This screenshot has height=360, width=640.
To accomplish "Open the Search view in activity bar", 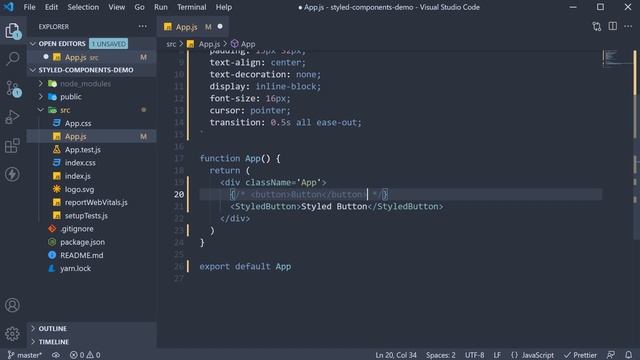I will (13, 58).
